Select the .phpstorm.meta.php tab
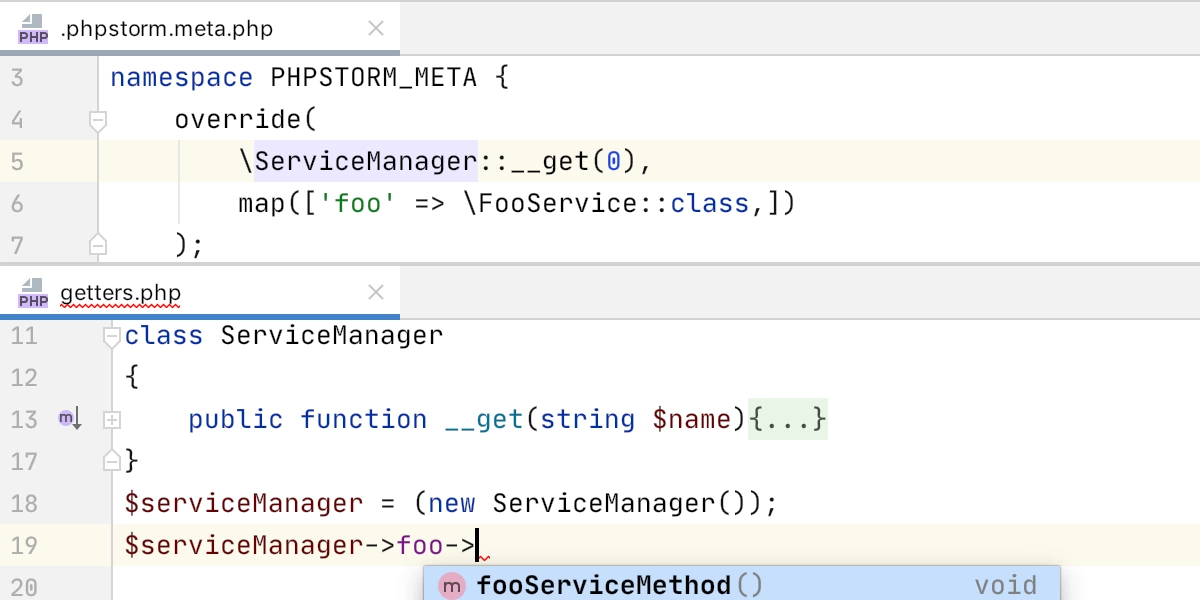The width and height of the screenshot is (1200, 600). pyautogui.click(x=200, y=28)
